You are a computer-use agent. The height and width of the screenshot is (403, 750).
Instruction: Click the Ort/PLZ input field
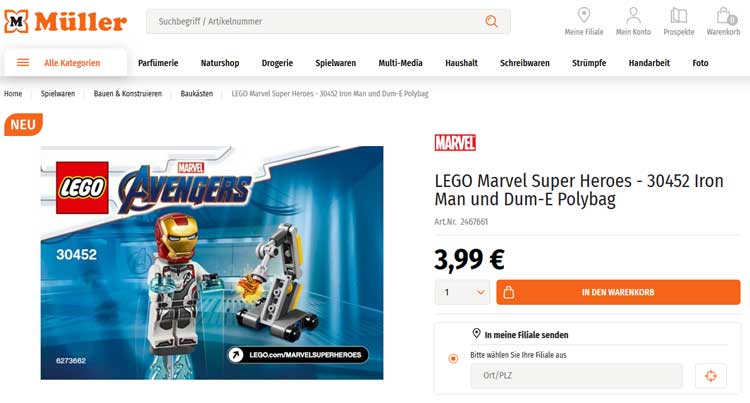pos(576,376)
